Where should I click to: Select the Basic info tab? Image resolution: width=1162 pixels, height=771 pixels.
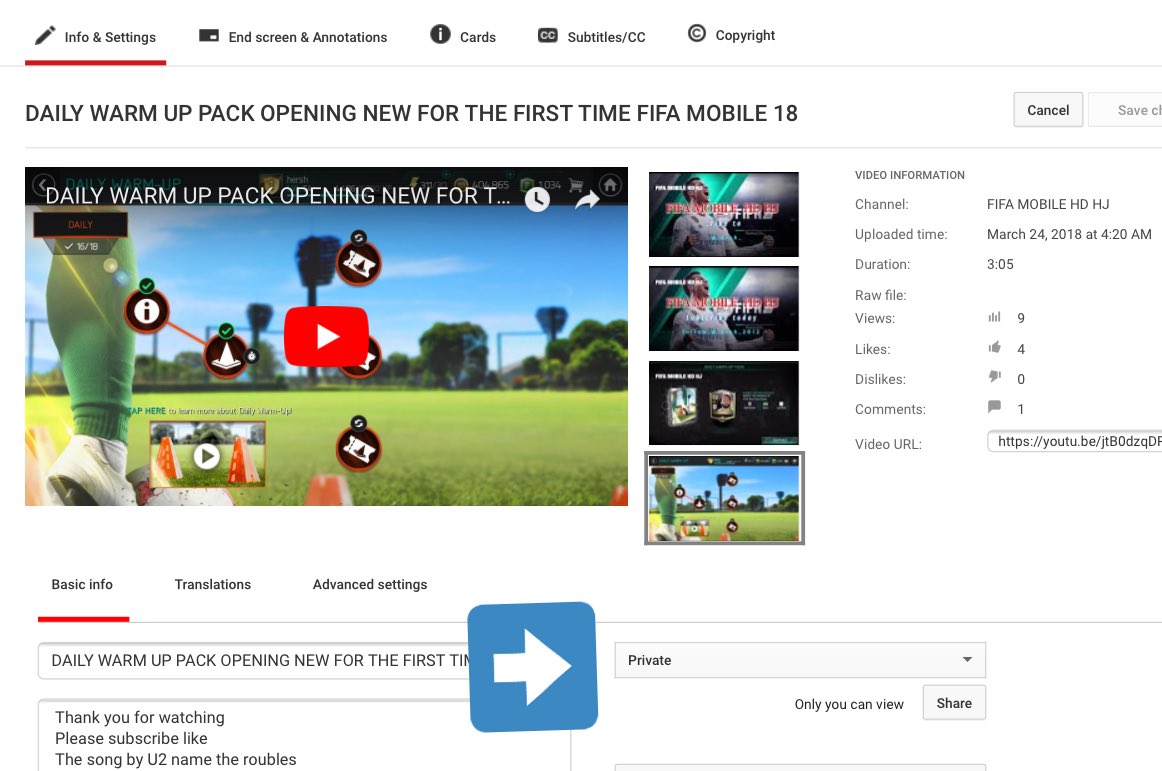[x=82, y=585]
